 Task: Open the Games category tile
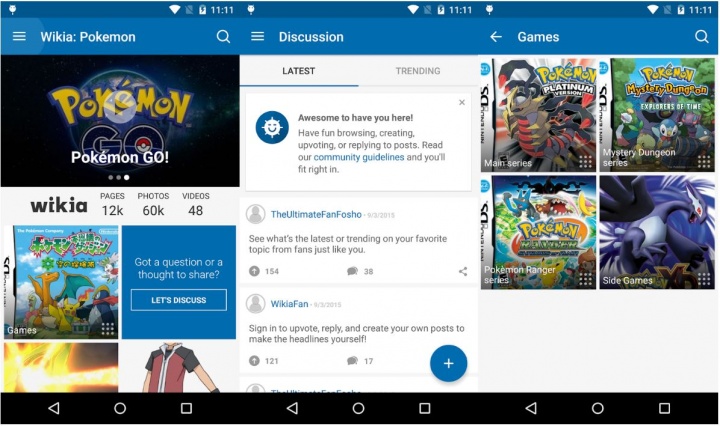point(61,282)
